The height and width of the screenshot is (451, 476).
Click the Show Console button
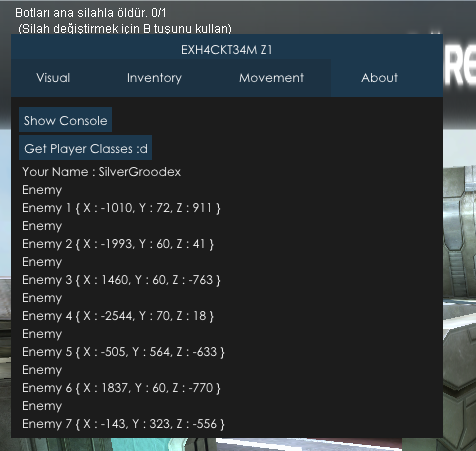click(65, 120)
